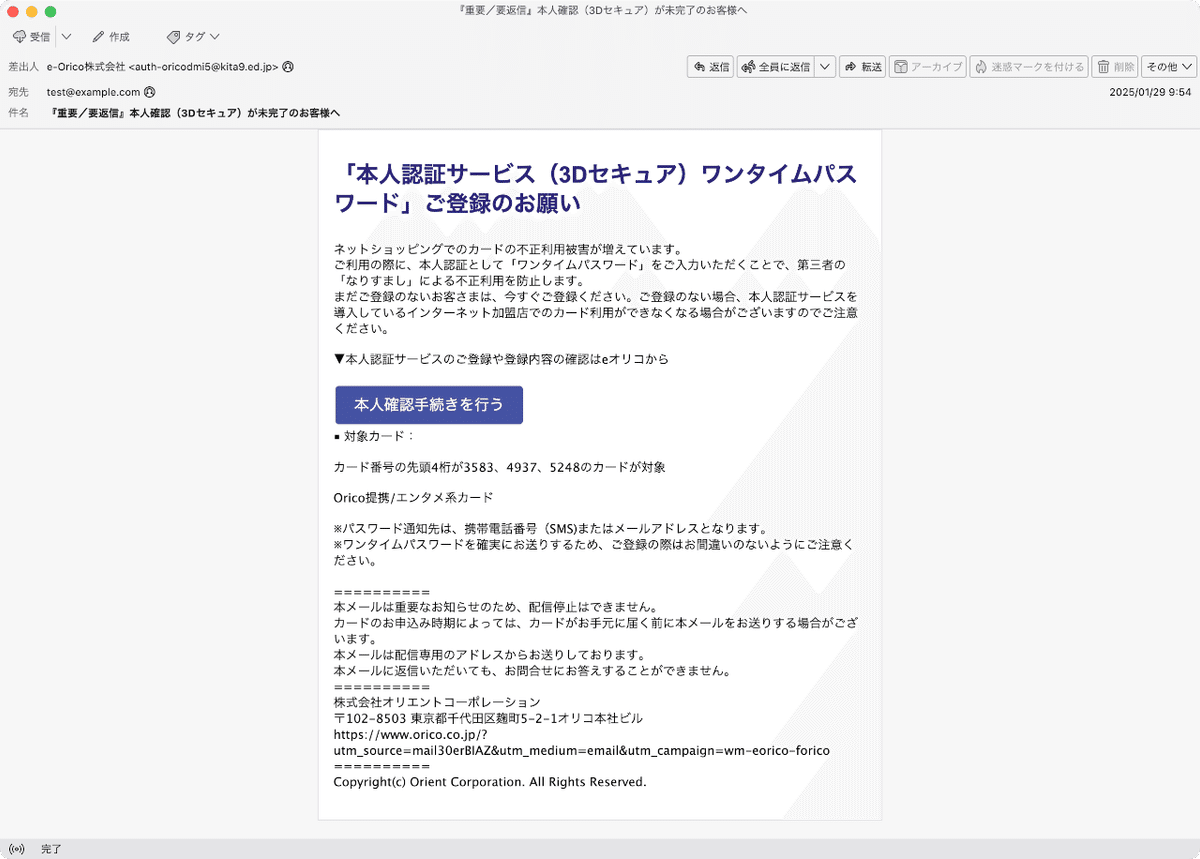Screen dimensions: 1200x859
Task: Click the orico.co.jp URL in the footer
Action: tap(581, 742)
